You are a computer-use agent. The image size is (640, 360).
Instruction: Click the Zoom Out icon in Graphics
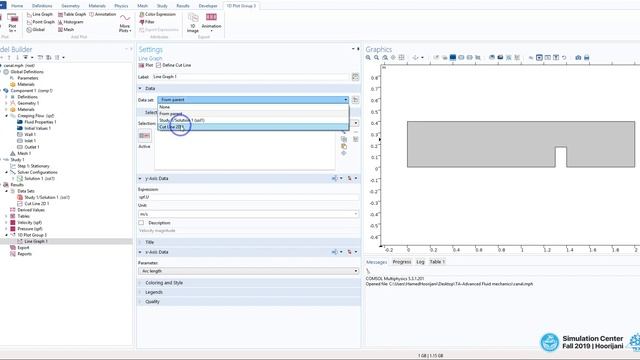376,58
